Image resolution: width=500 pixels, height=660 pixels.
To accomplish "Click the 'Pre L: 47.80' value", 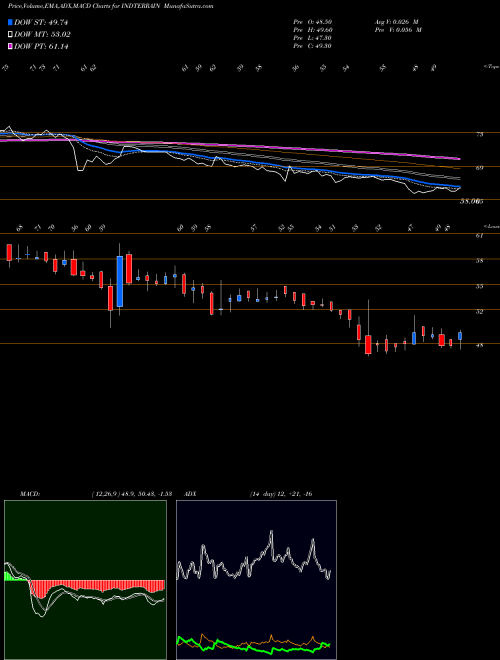I will [x=312, y=38].
